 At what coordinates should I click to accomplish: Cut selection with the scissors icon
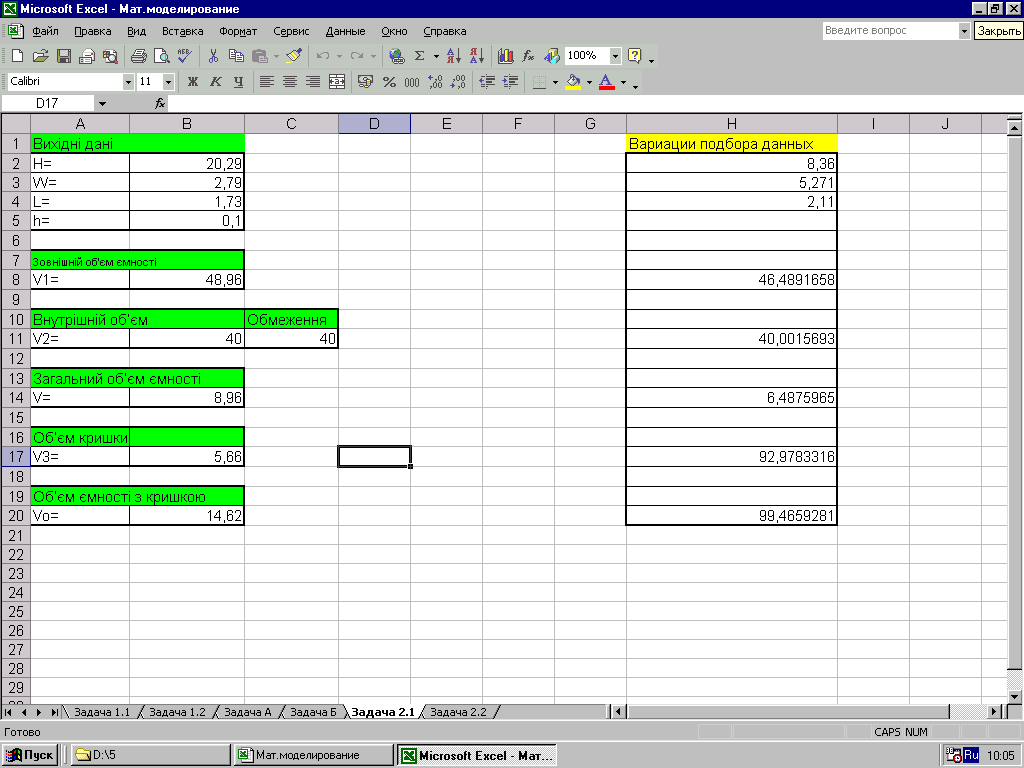[213, 56]
